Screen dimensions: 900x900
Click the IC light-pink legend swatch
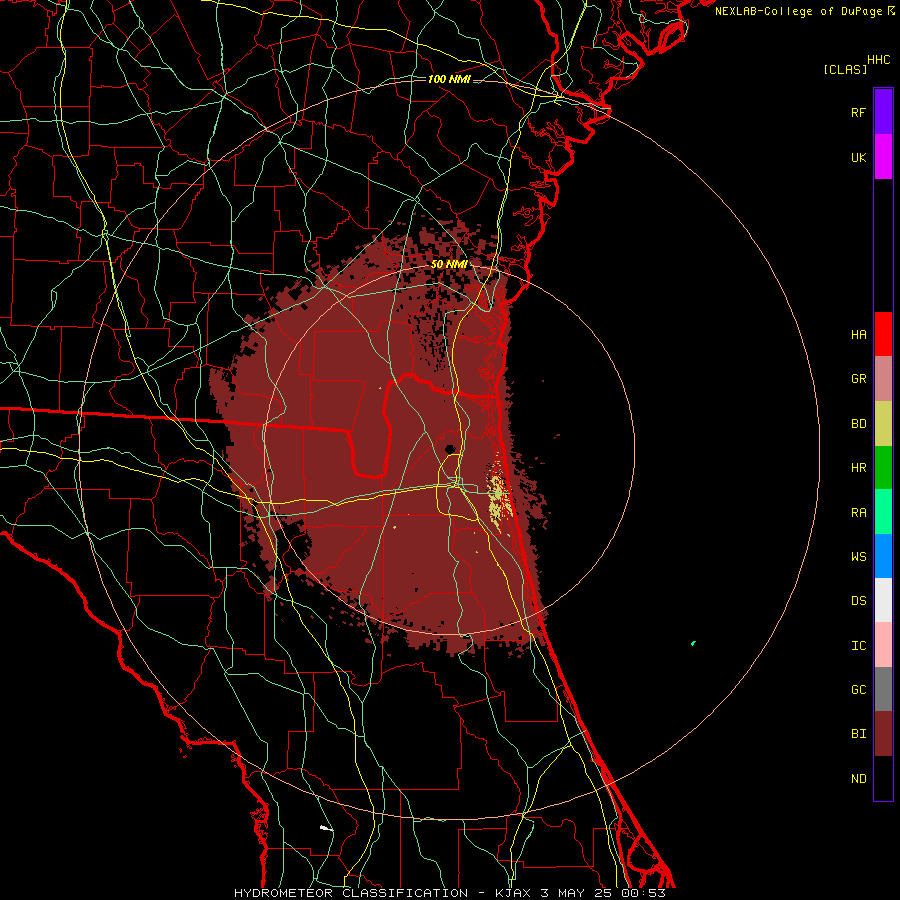pyautogui.click(x=883, y=645)
